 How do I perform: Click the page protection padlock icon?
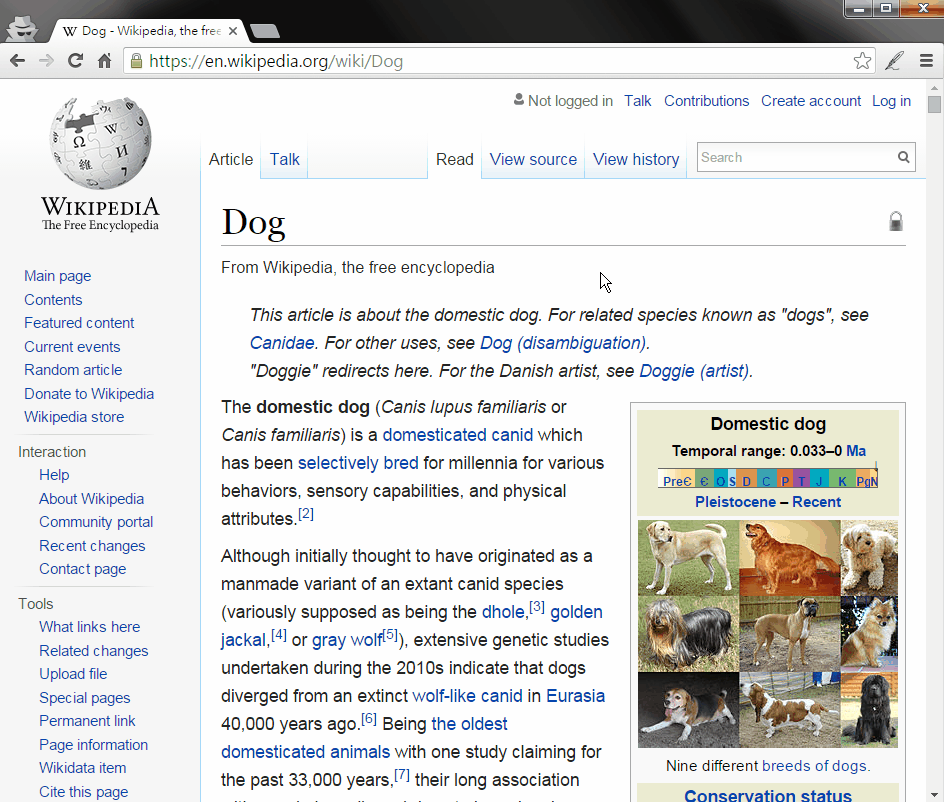(x=896, y=221)
